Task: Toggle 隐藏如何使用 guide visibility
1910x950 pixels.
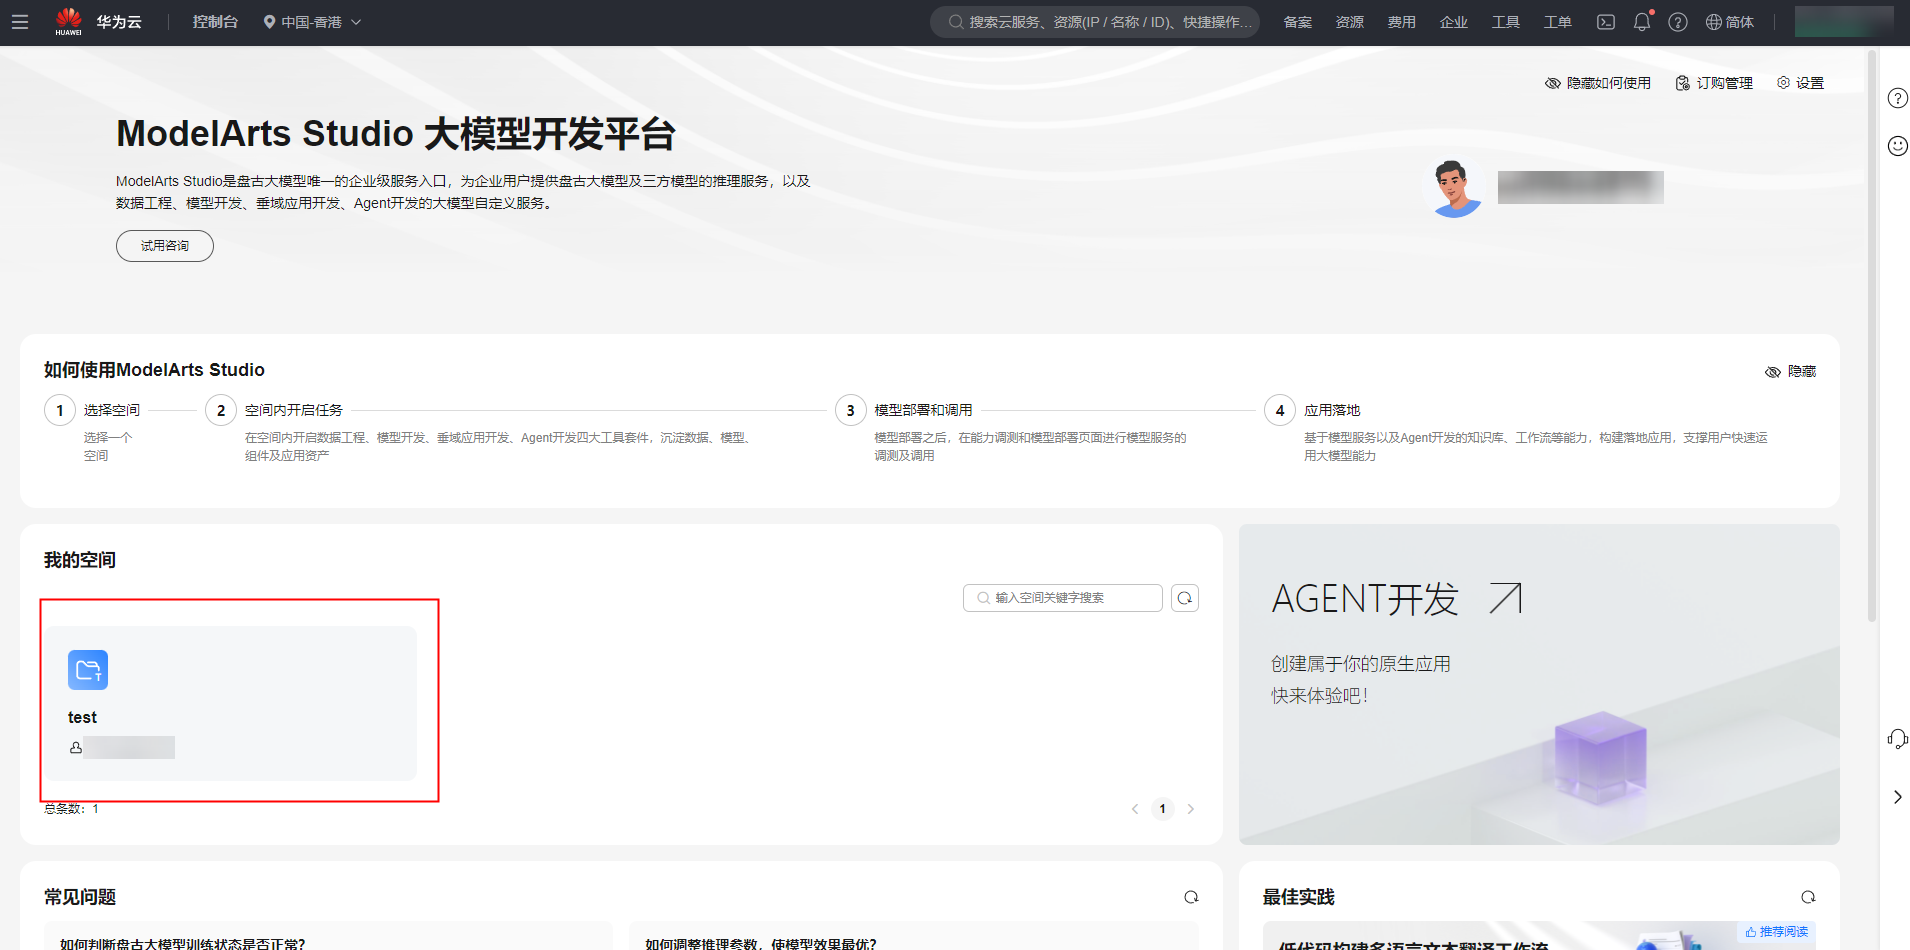Action: 1598,83
